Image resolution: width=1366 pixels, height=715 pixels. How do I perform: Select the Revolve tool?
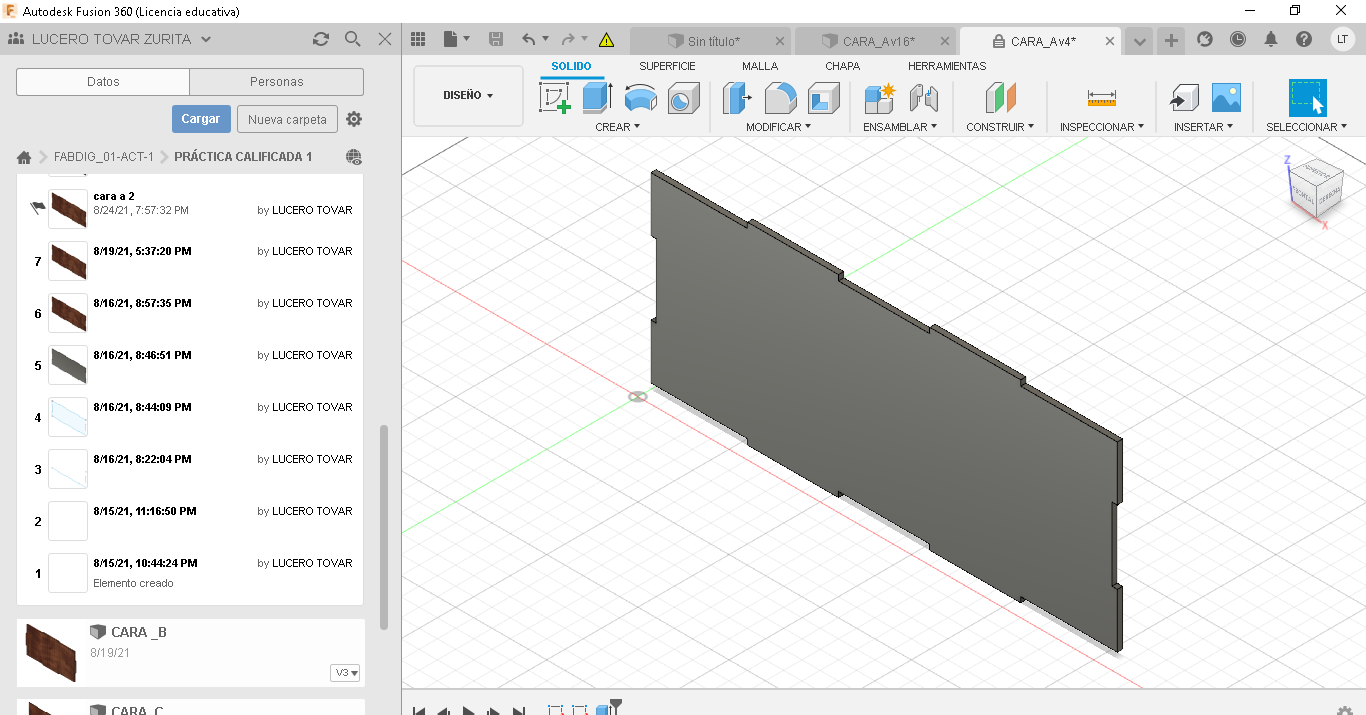pos(641,98)
